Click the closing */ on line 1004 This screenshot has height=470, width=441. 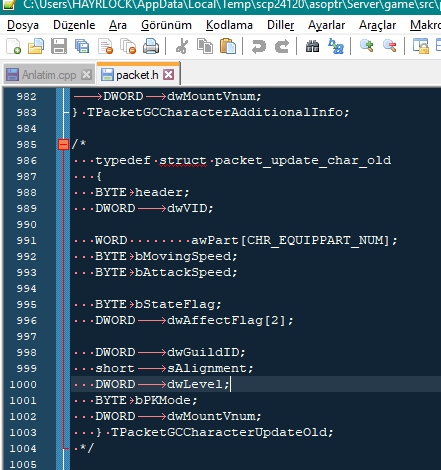[x=87, y=448]
